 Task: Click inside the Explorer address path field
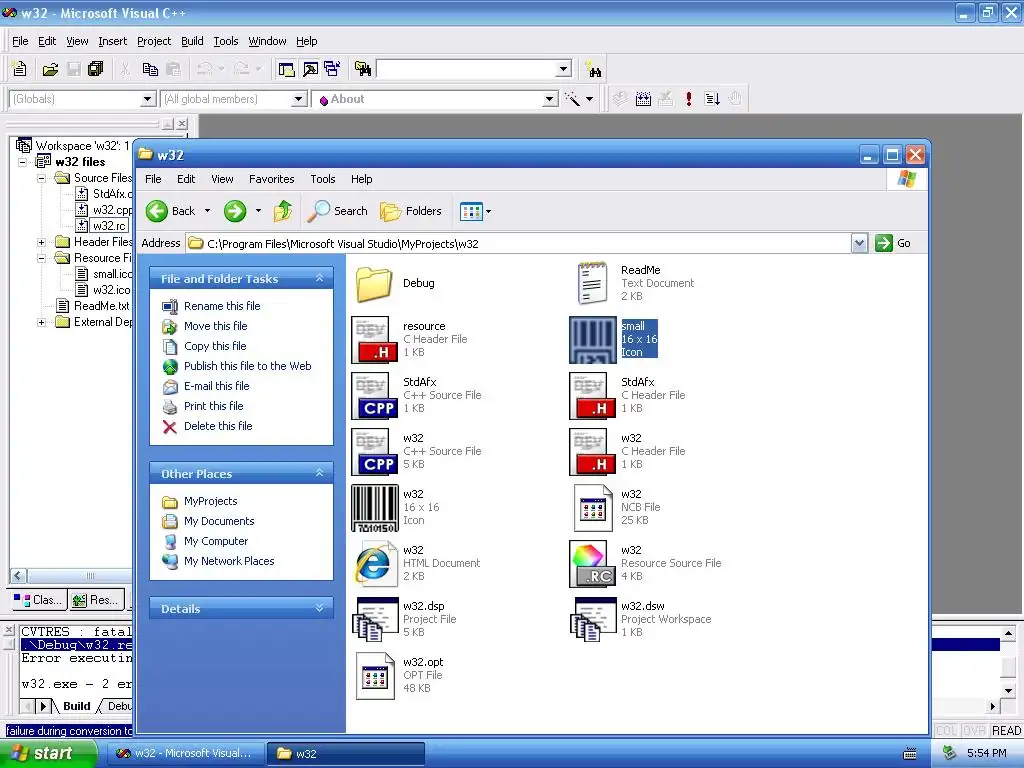tap(519, 244)
